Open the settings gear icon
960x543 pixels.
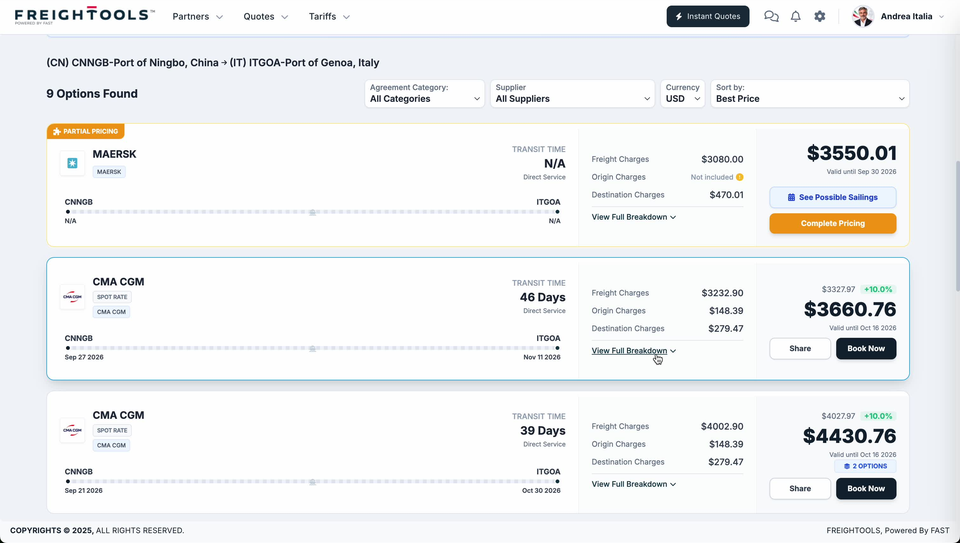coord(820,17)
